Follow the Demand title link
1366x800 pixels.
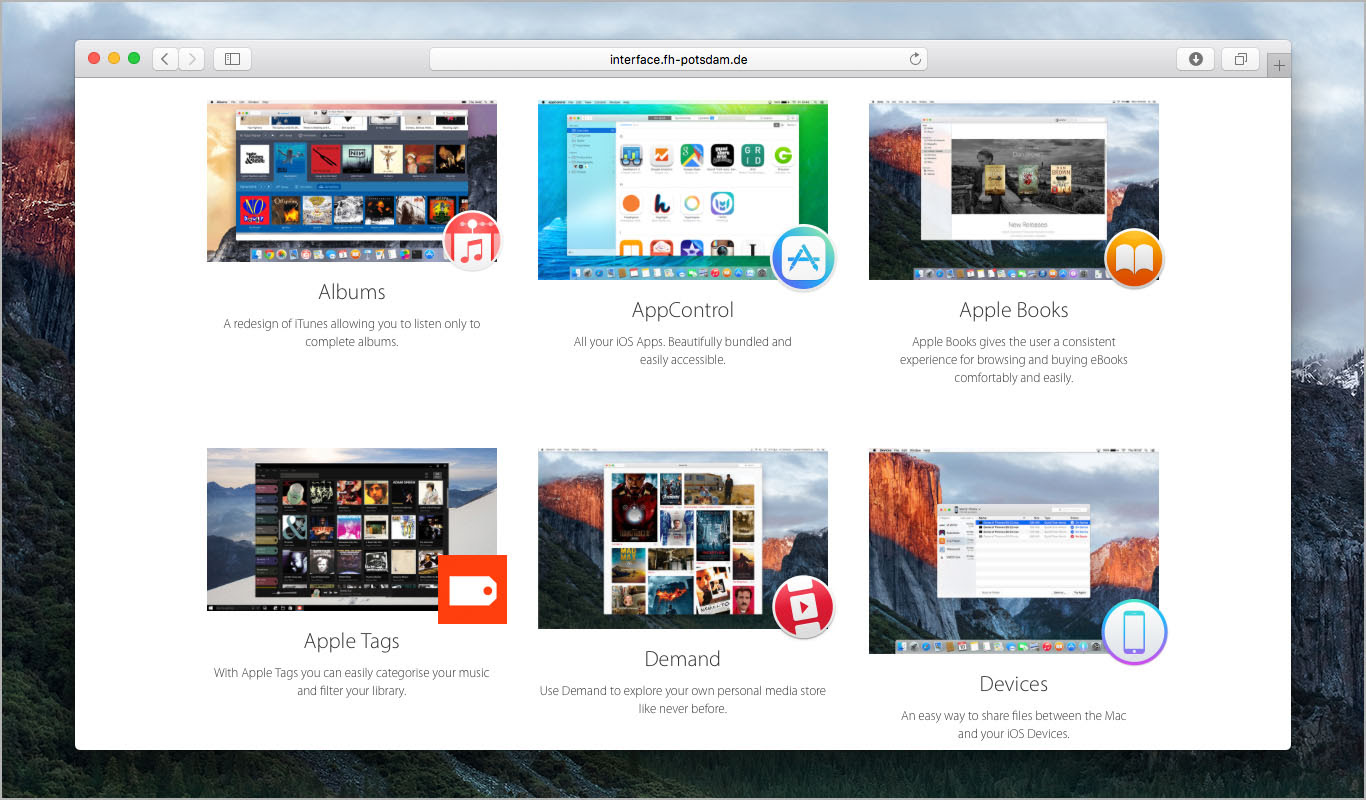click(x=683, y=659)
